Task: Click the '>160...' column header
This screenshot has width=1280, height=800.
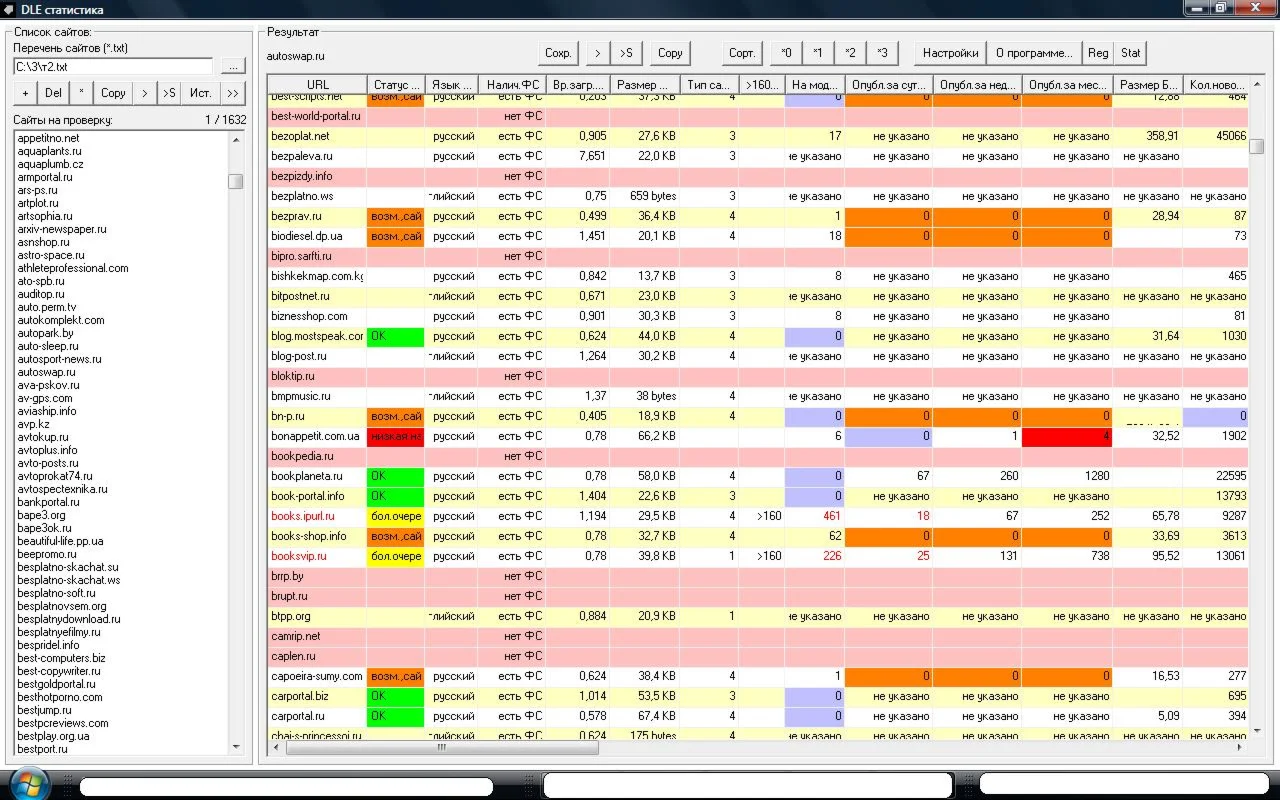Action: (762, 85)
